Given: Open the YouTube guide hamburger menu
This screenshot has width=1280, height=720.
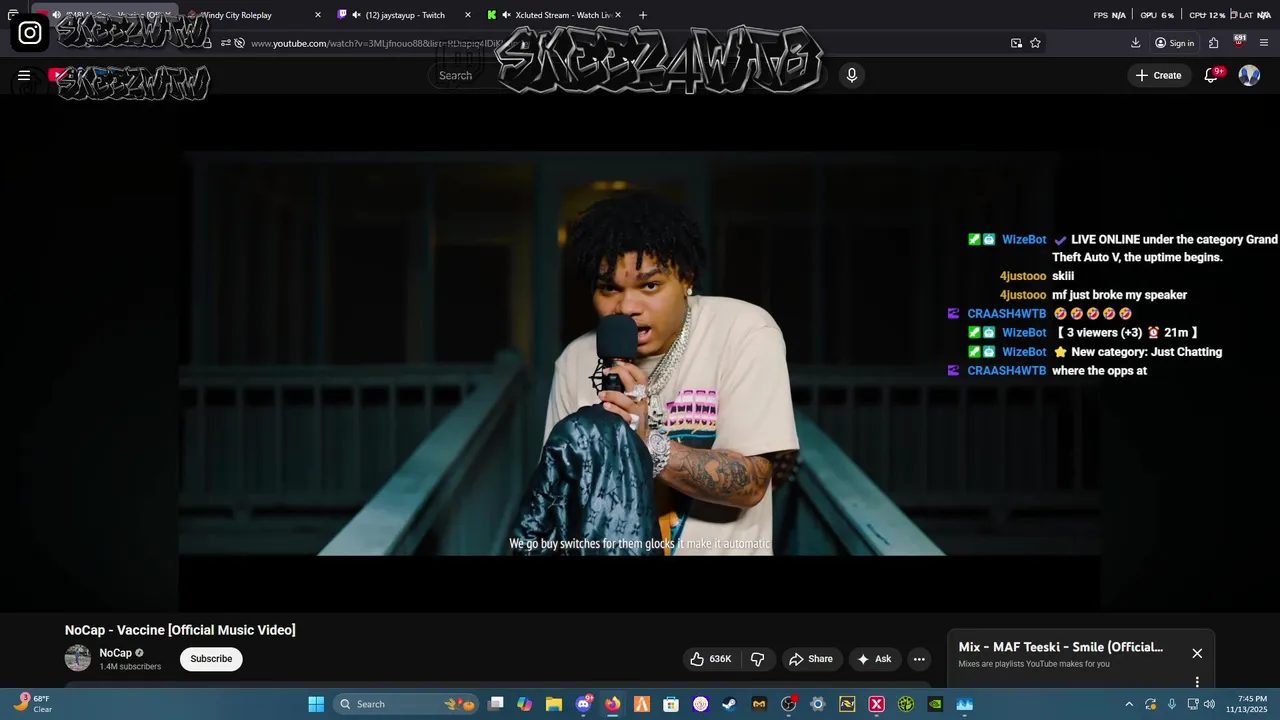Looking at the screenshot, I should pos(24,75).
